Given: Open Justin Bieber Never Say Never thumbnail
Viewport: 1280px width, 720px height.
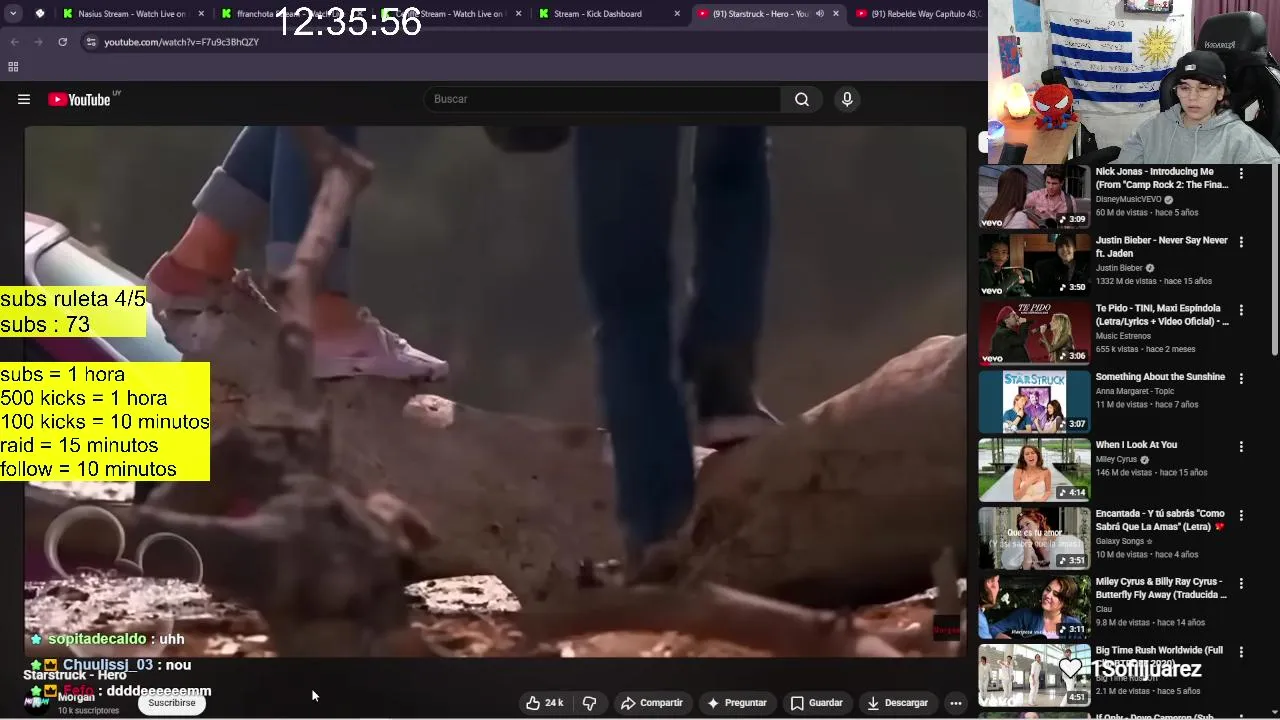Looking at the screenshot, I should (1034, 265).
